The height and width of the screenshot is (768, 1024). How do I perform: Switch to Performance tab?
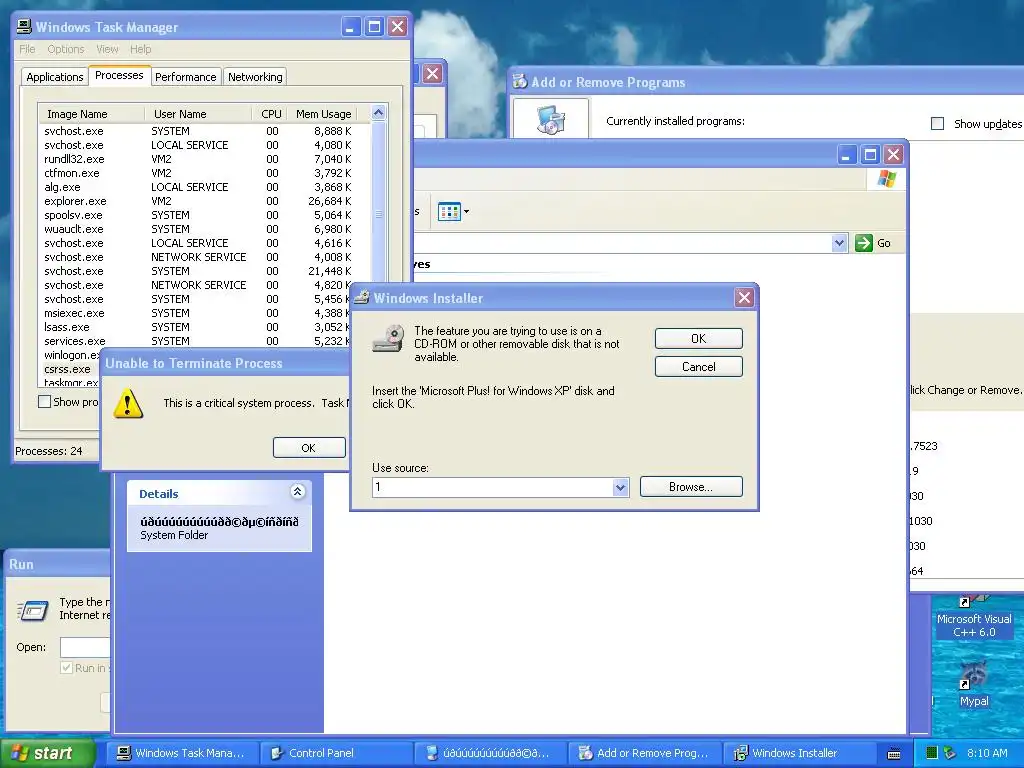[x=185, y=77]
